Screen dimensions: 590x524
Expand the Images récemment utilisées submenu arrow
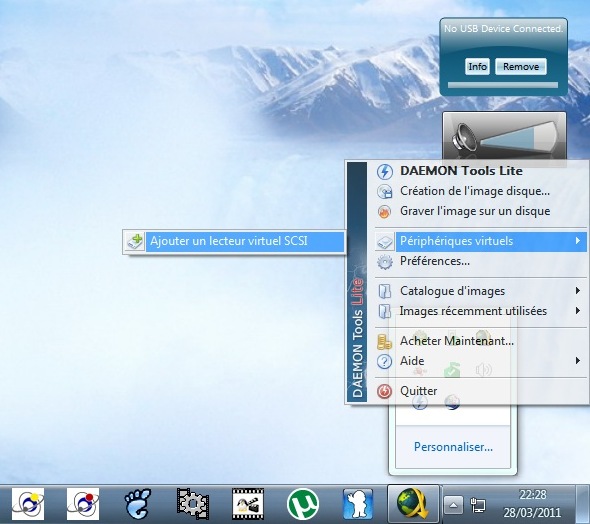578,310
